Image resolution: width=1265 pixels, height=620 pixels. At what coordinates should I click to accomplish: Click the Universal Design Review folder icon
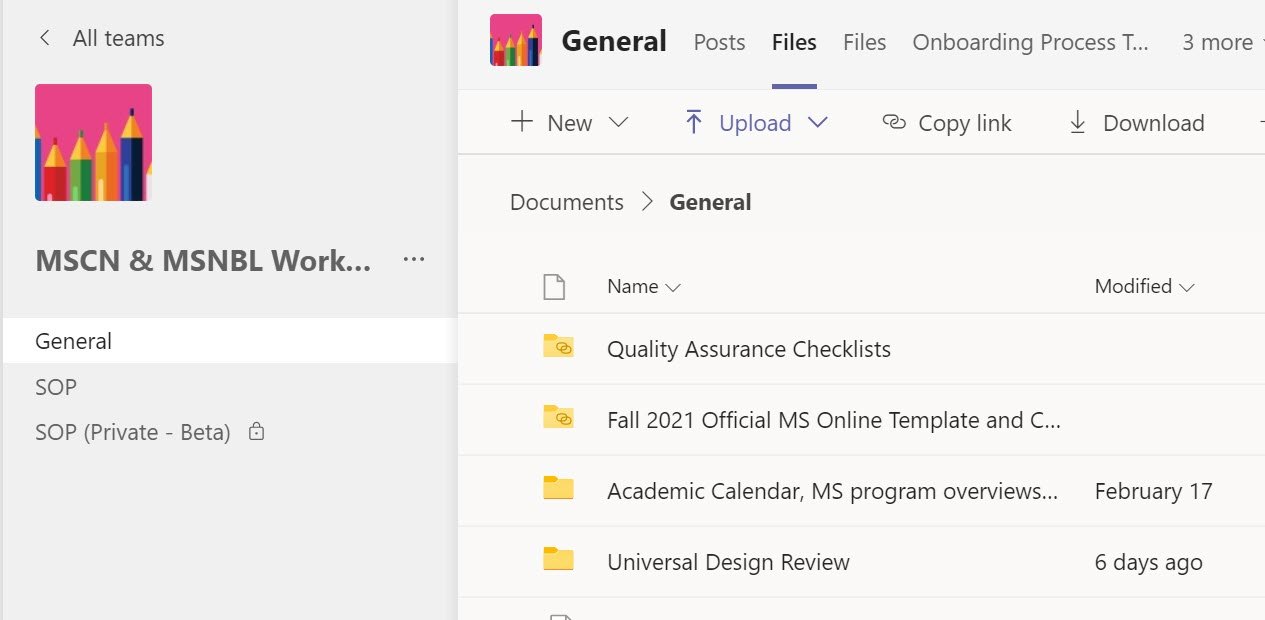[558, 559]
